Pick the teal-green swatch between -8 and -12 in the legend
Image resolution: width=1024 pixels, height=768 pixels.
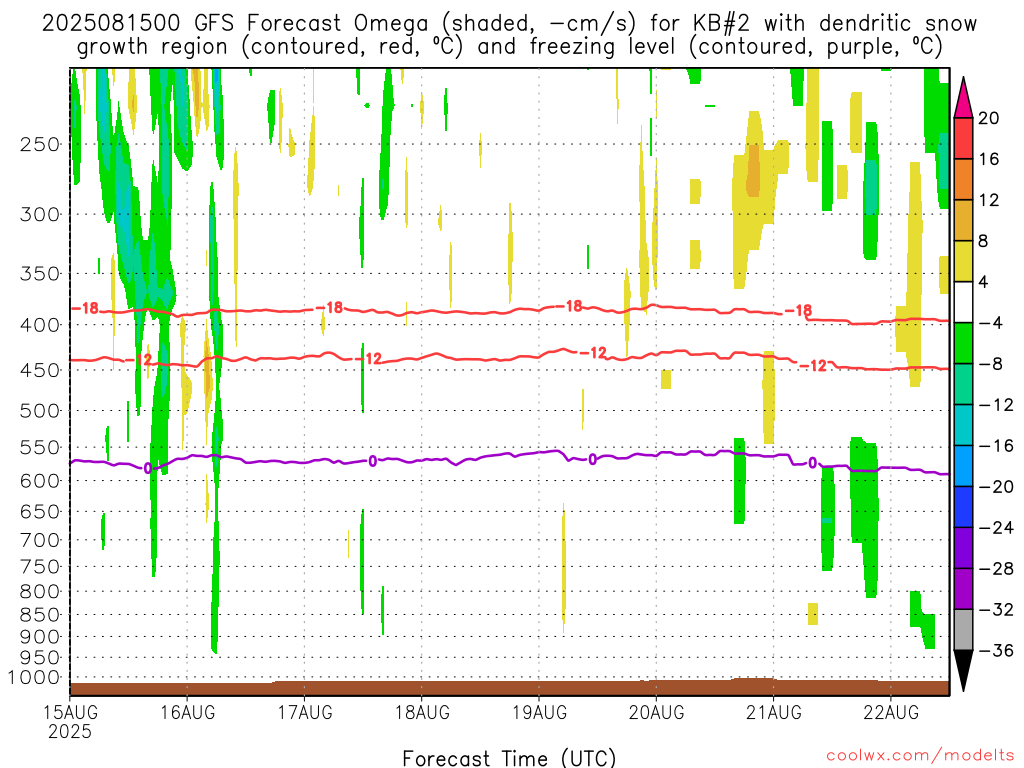click(x=963, y=384)
